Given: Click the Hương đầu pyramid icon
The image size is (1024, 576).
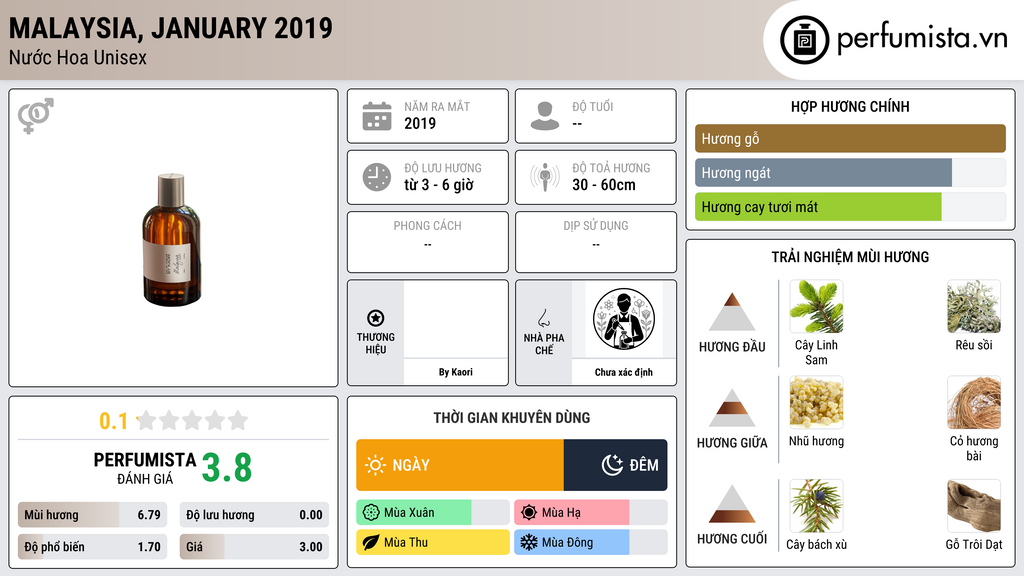Looking at the screenshot, I should pyautogui.click(x=732, y=312).
